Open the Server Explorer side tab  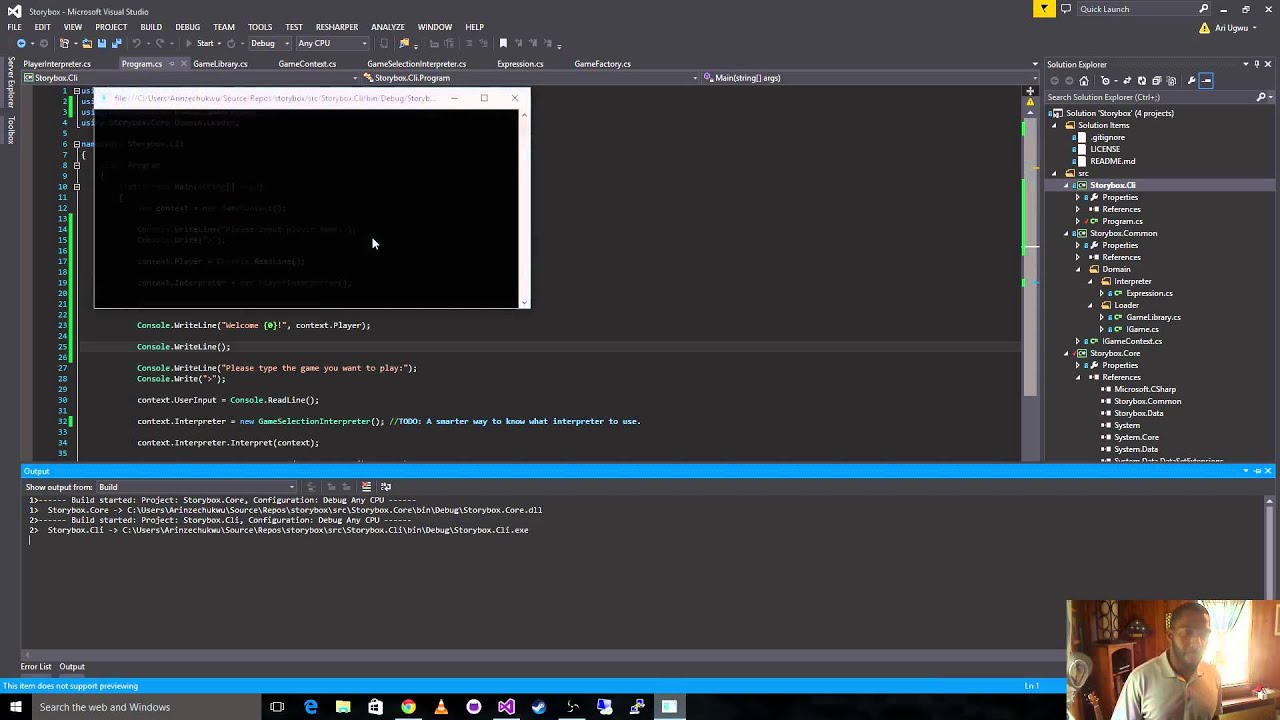11,83
